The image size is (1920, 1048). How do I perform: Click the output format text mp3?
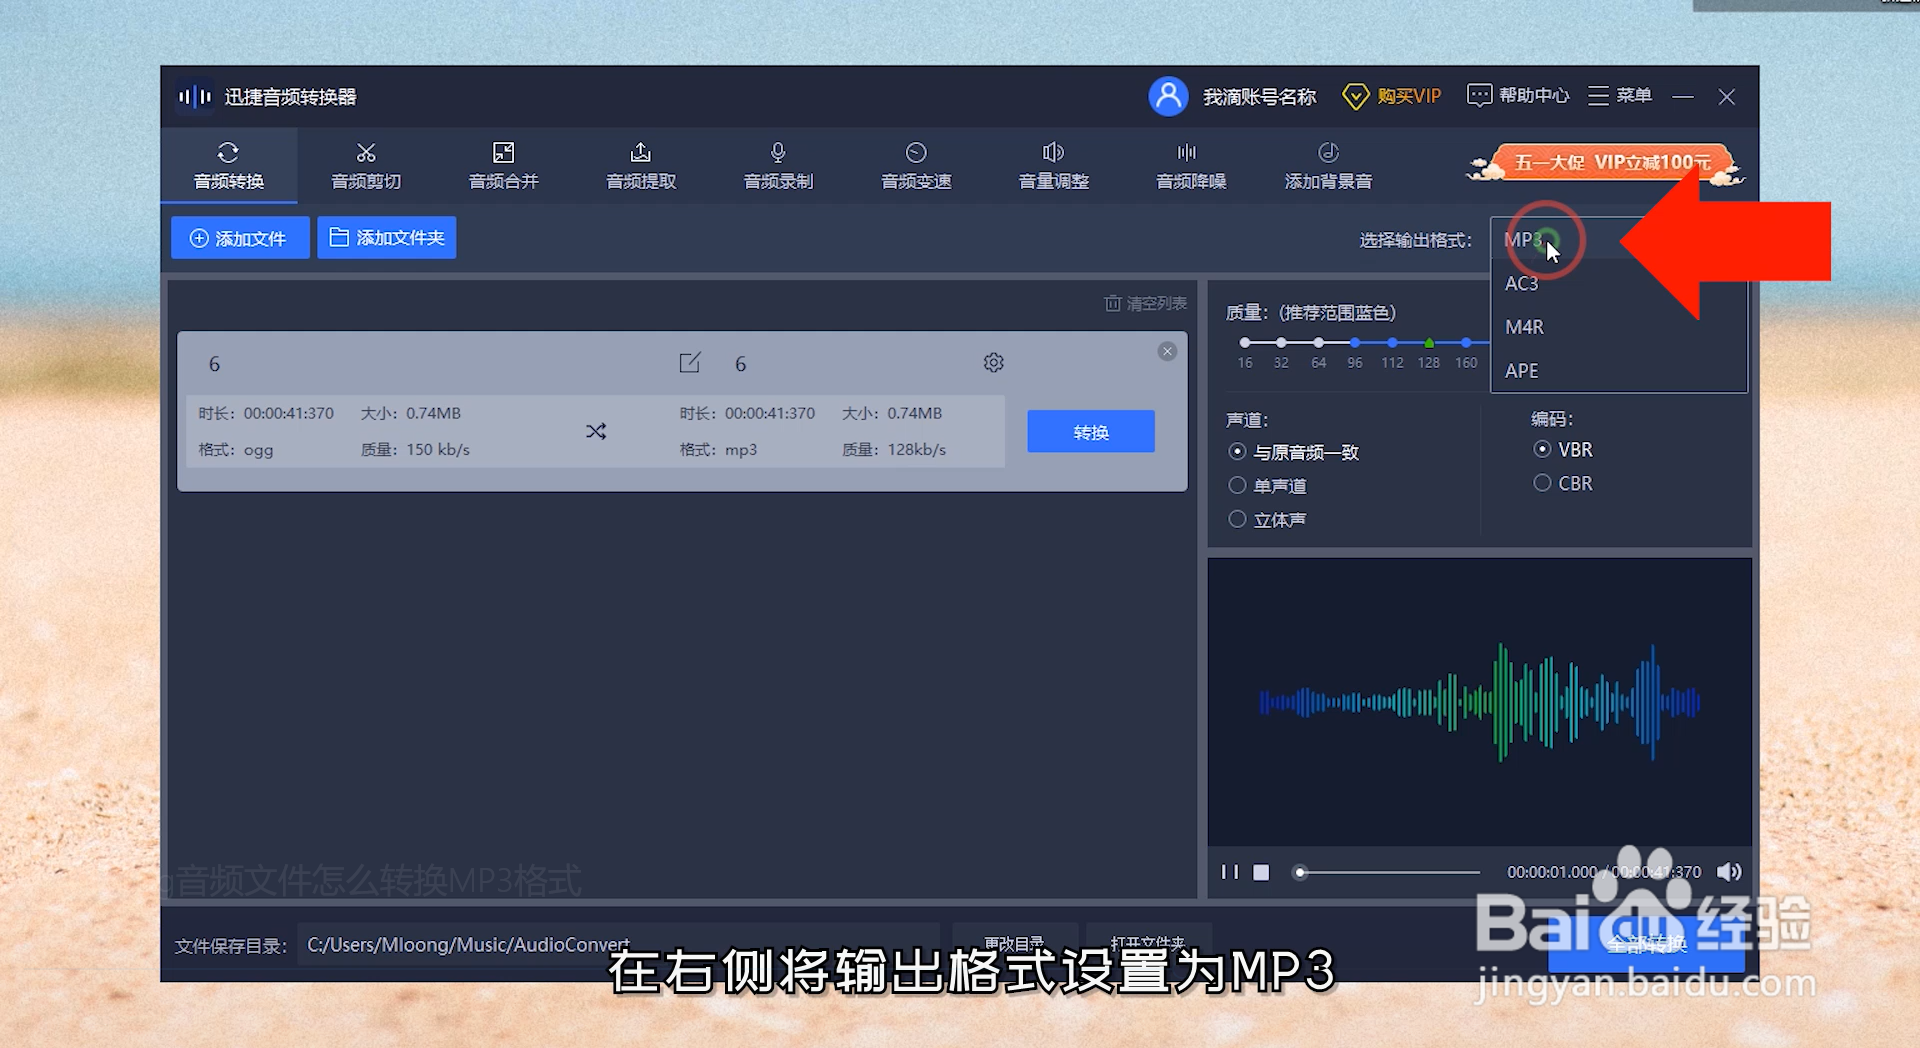point(741,450)
